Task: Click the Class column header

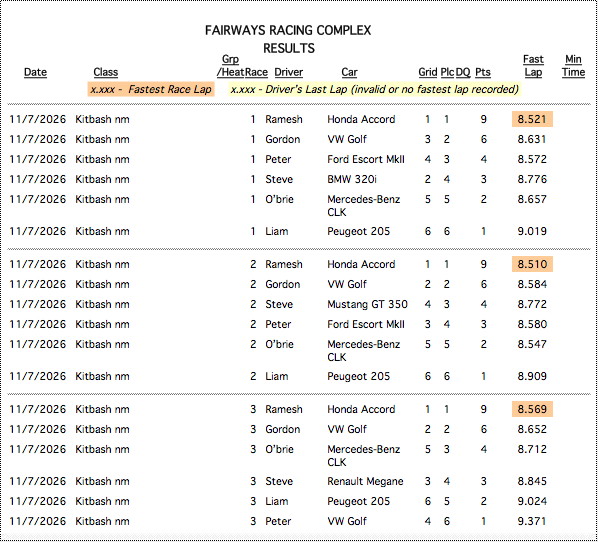Action: [106, 72]
